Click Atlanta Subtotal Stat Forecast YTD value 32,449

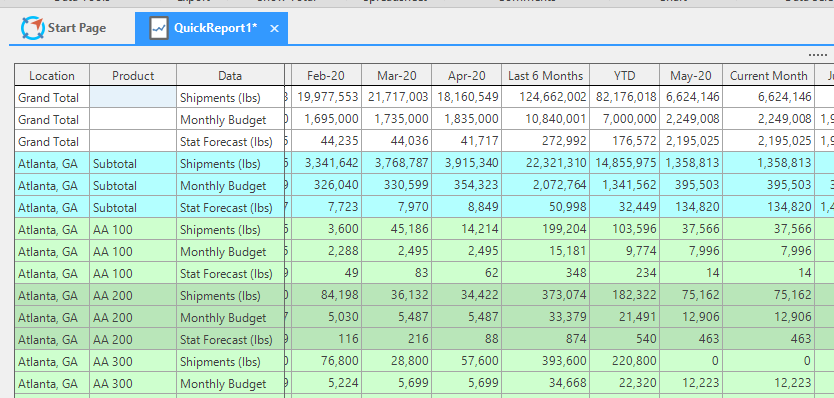[624, 208]
